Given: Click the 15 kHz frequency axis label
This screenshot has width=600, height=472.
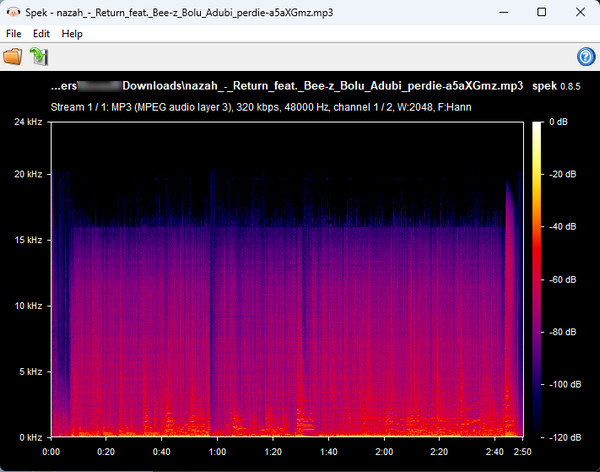Looking at the screenshot, I should tap(28, 240).
